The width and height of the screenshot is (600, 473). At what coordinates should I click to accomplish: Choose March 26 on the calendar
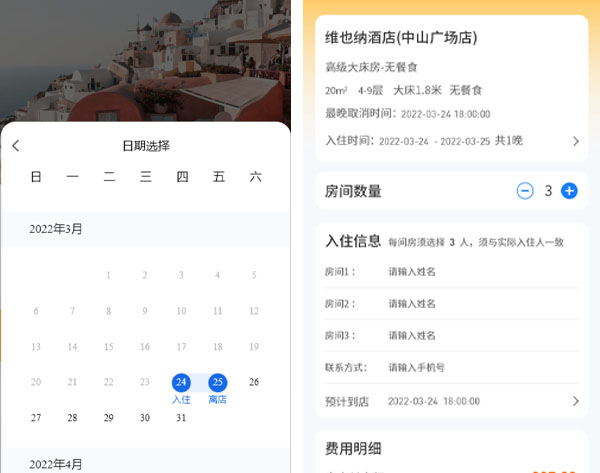(x=254, y=382)
